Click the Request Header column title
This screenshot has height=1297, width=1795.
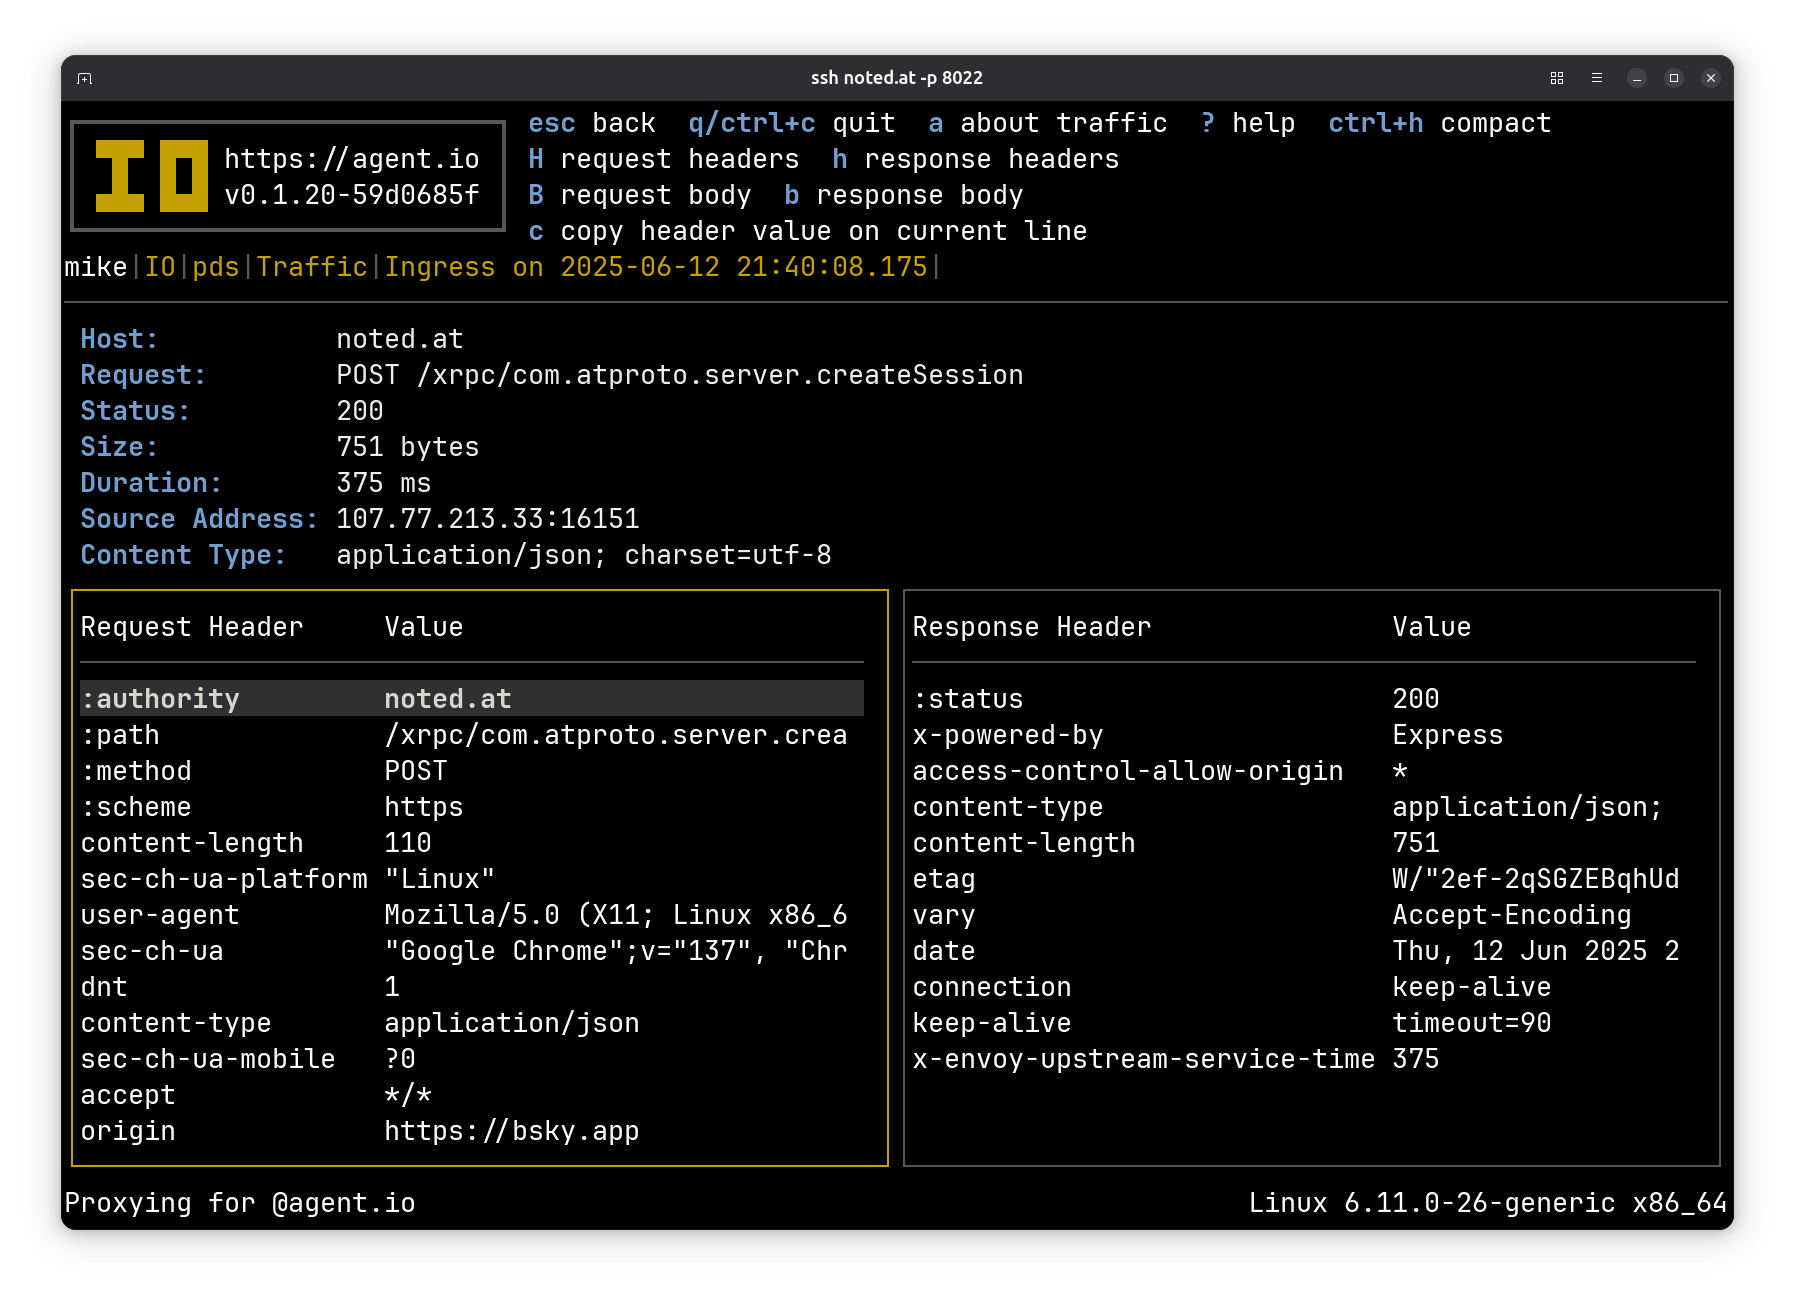click(x=192, y=627)
